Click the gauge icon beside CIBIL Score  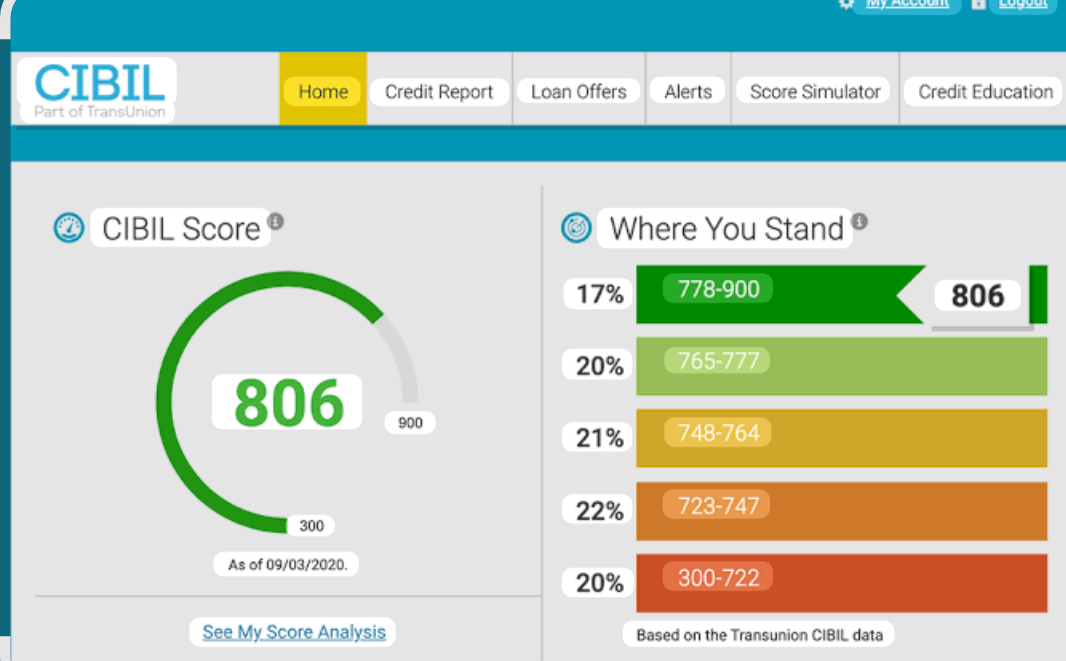click(69, 228)
